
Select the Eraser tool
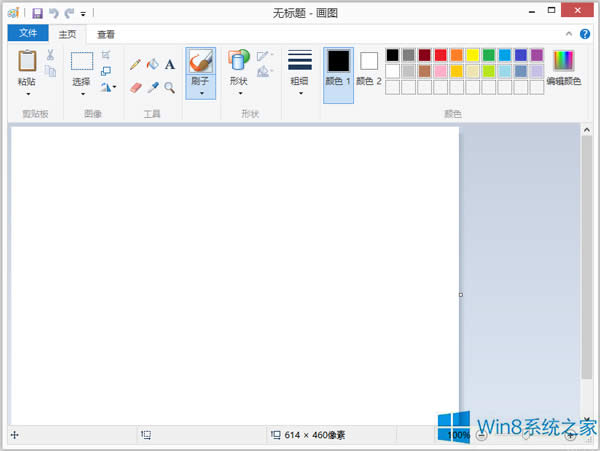[135, 88]
